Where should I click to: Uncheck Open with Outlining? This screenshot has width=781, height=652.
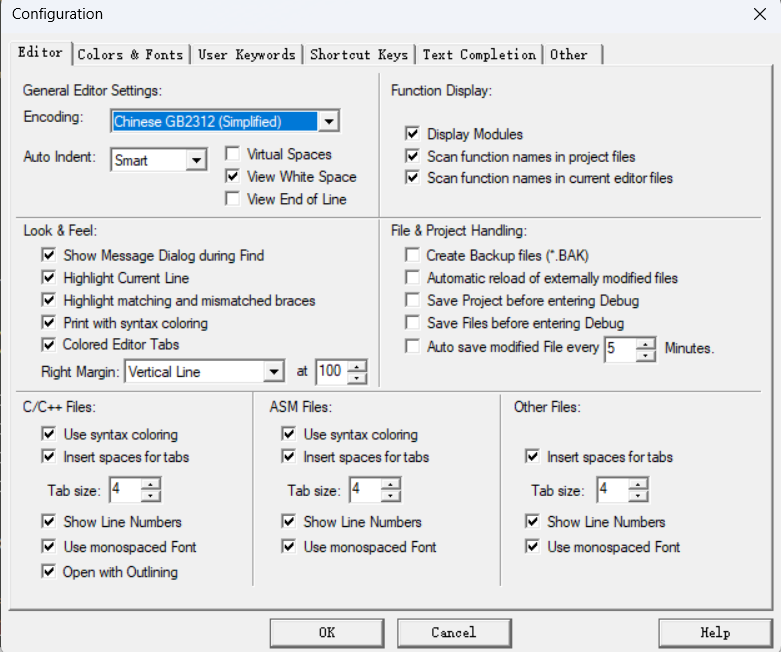49,571
